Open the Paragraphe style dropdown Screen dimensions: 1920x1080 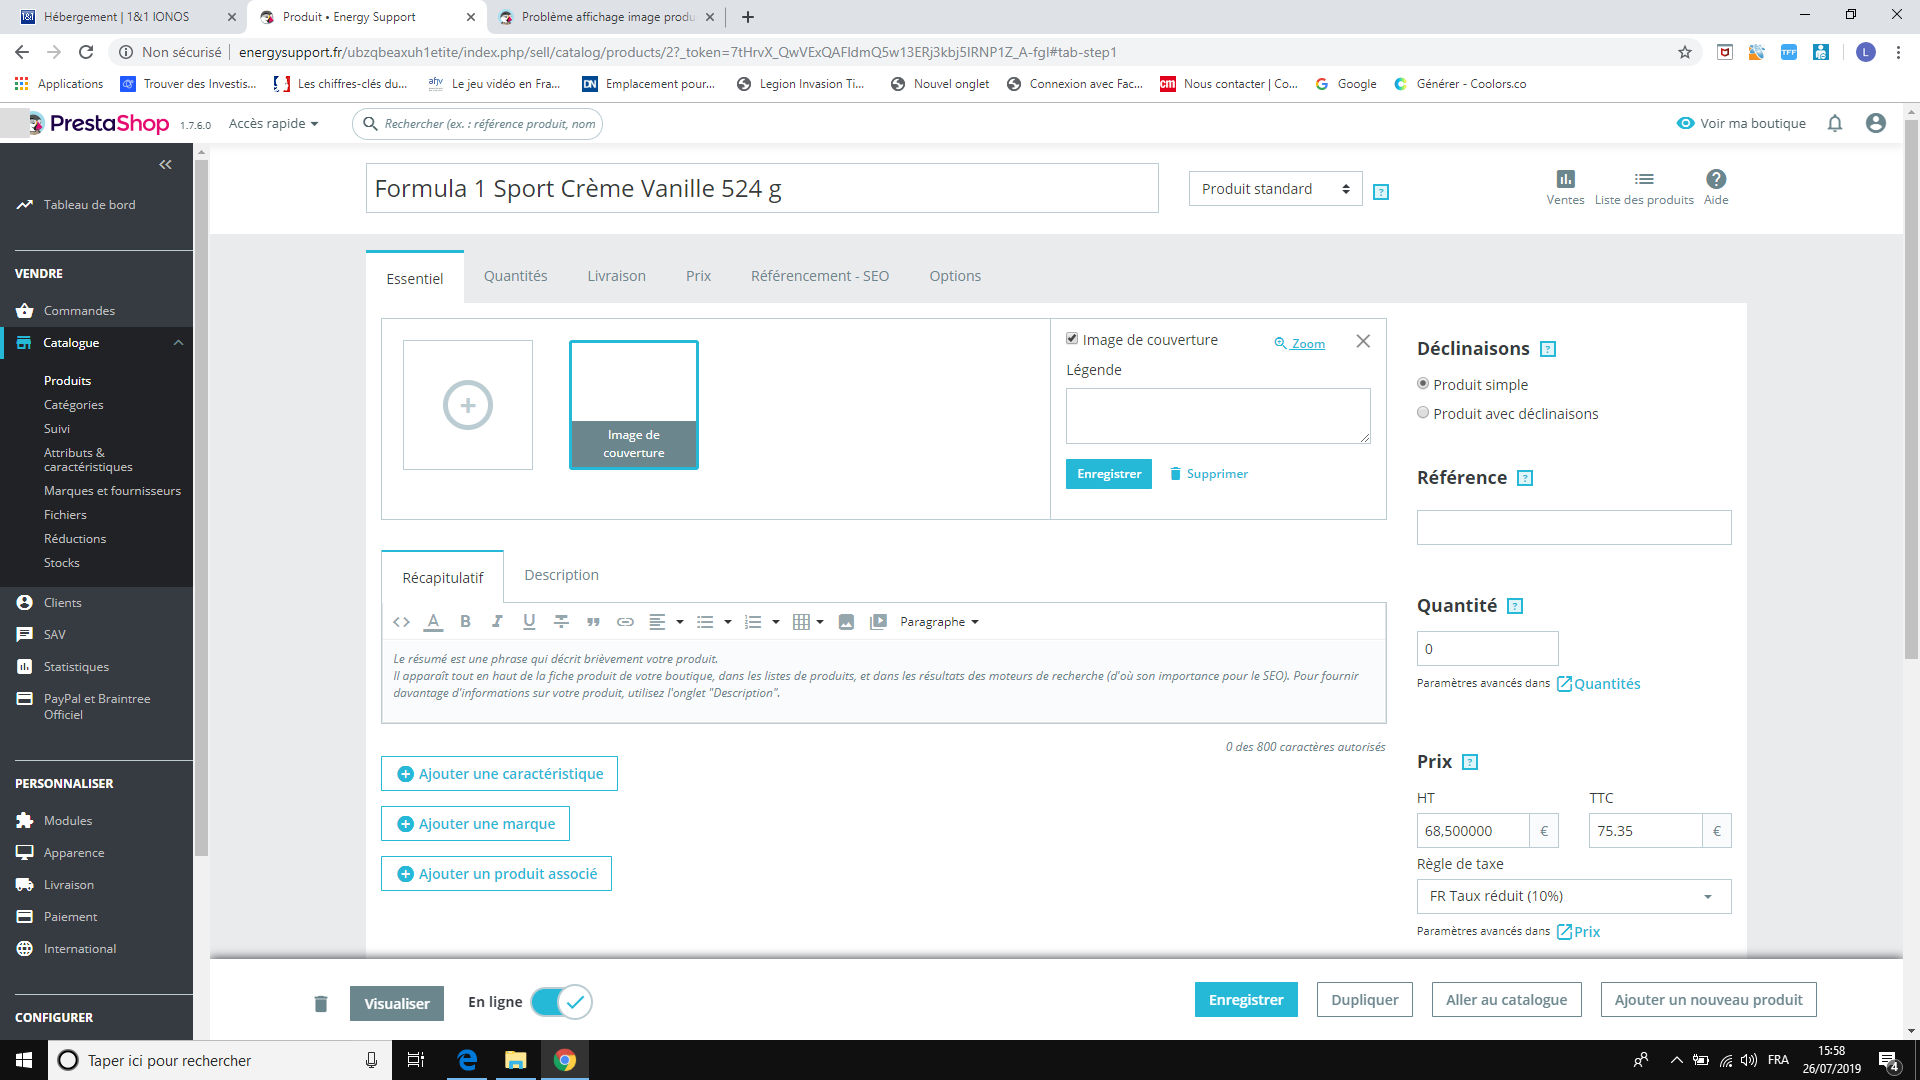(x=939, y=622)
